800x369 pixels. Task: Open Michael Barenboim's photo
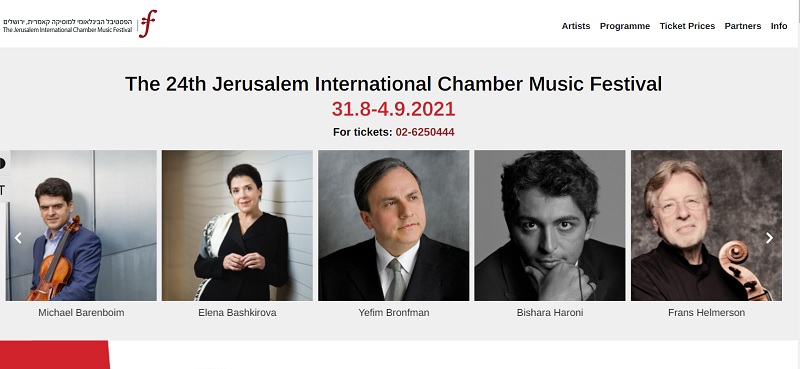pyautogui.click(x=81, y=225)
